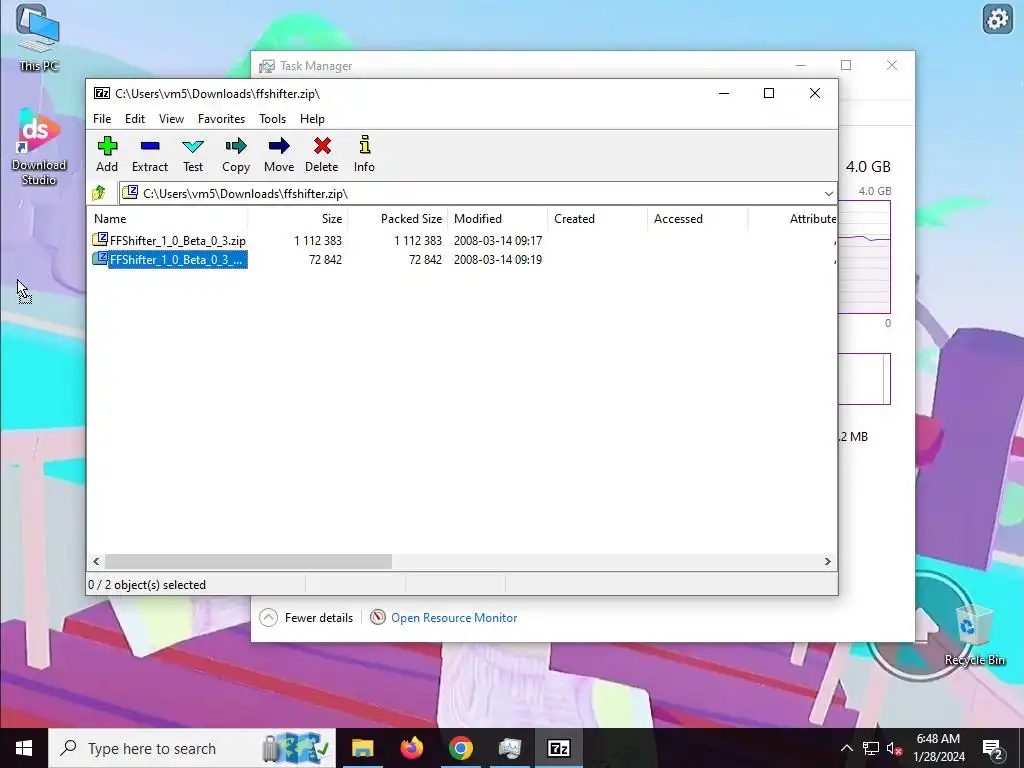Click the network status tray icon

point(871,748)
